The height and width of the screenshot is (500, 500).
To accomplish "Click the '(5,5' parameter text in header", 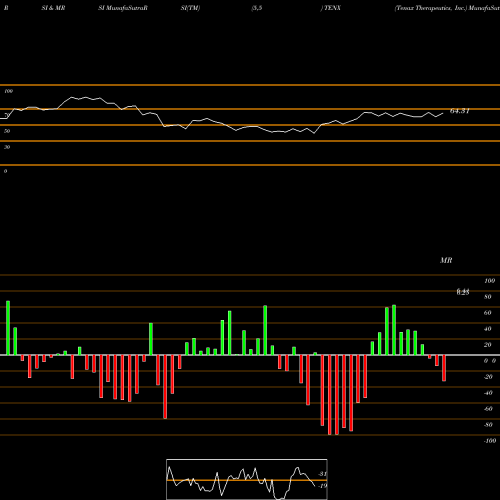I will coord(257,8).
